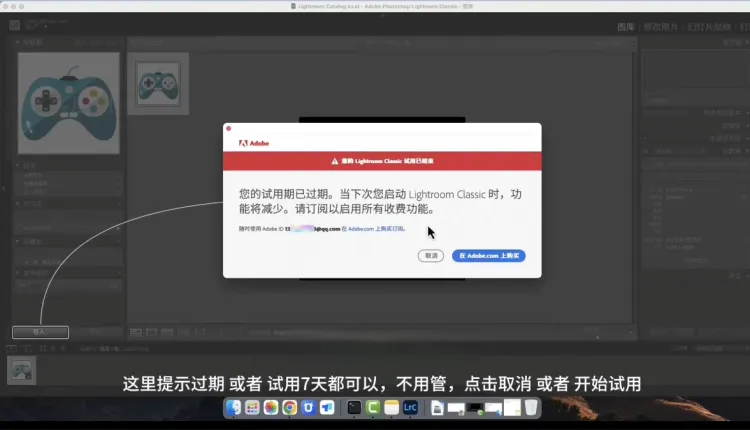Image resolution: width=750 pixels, height=430 pixels.
Task: Expand the Histogram panel in right sidebar
Action: pyautogui.click(x=747, y=42)
